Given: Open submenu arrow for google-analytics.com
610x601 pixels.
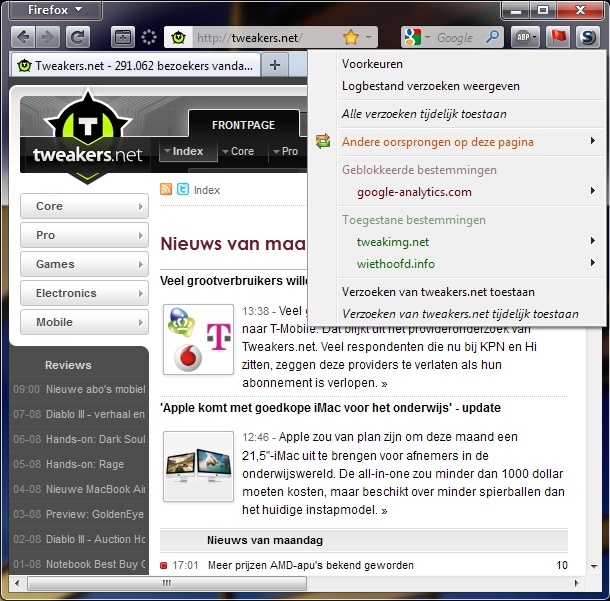Looking at the screenshot, I should coord(592,191).
